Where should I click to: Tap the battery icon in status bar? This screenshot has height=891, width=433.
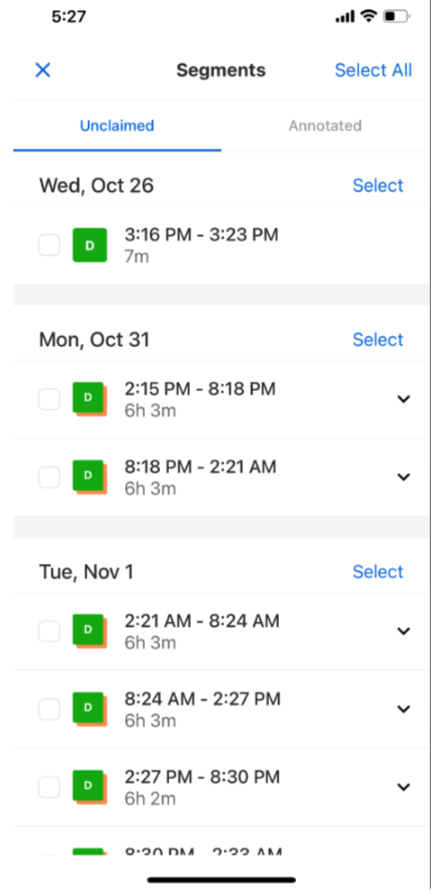(x=397, y=16)
